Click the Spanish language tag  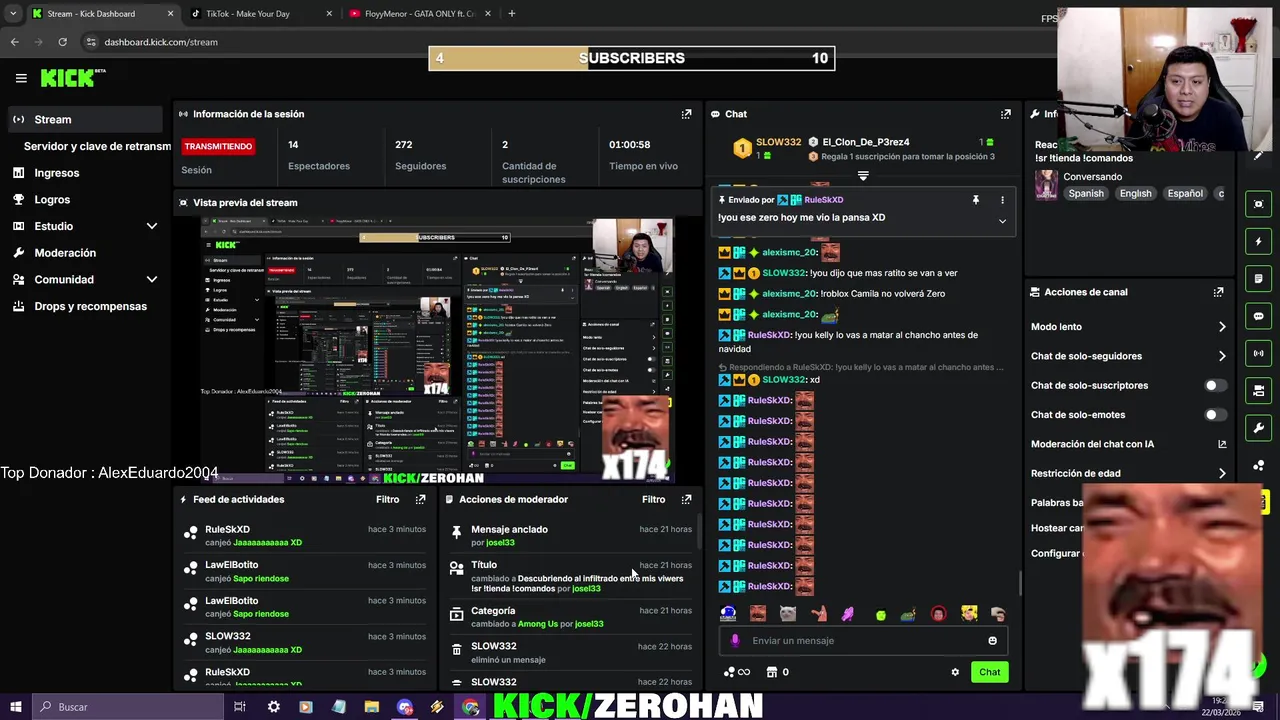coord(1086,194)
